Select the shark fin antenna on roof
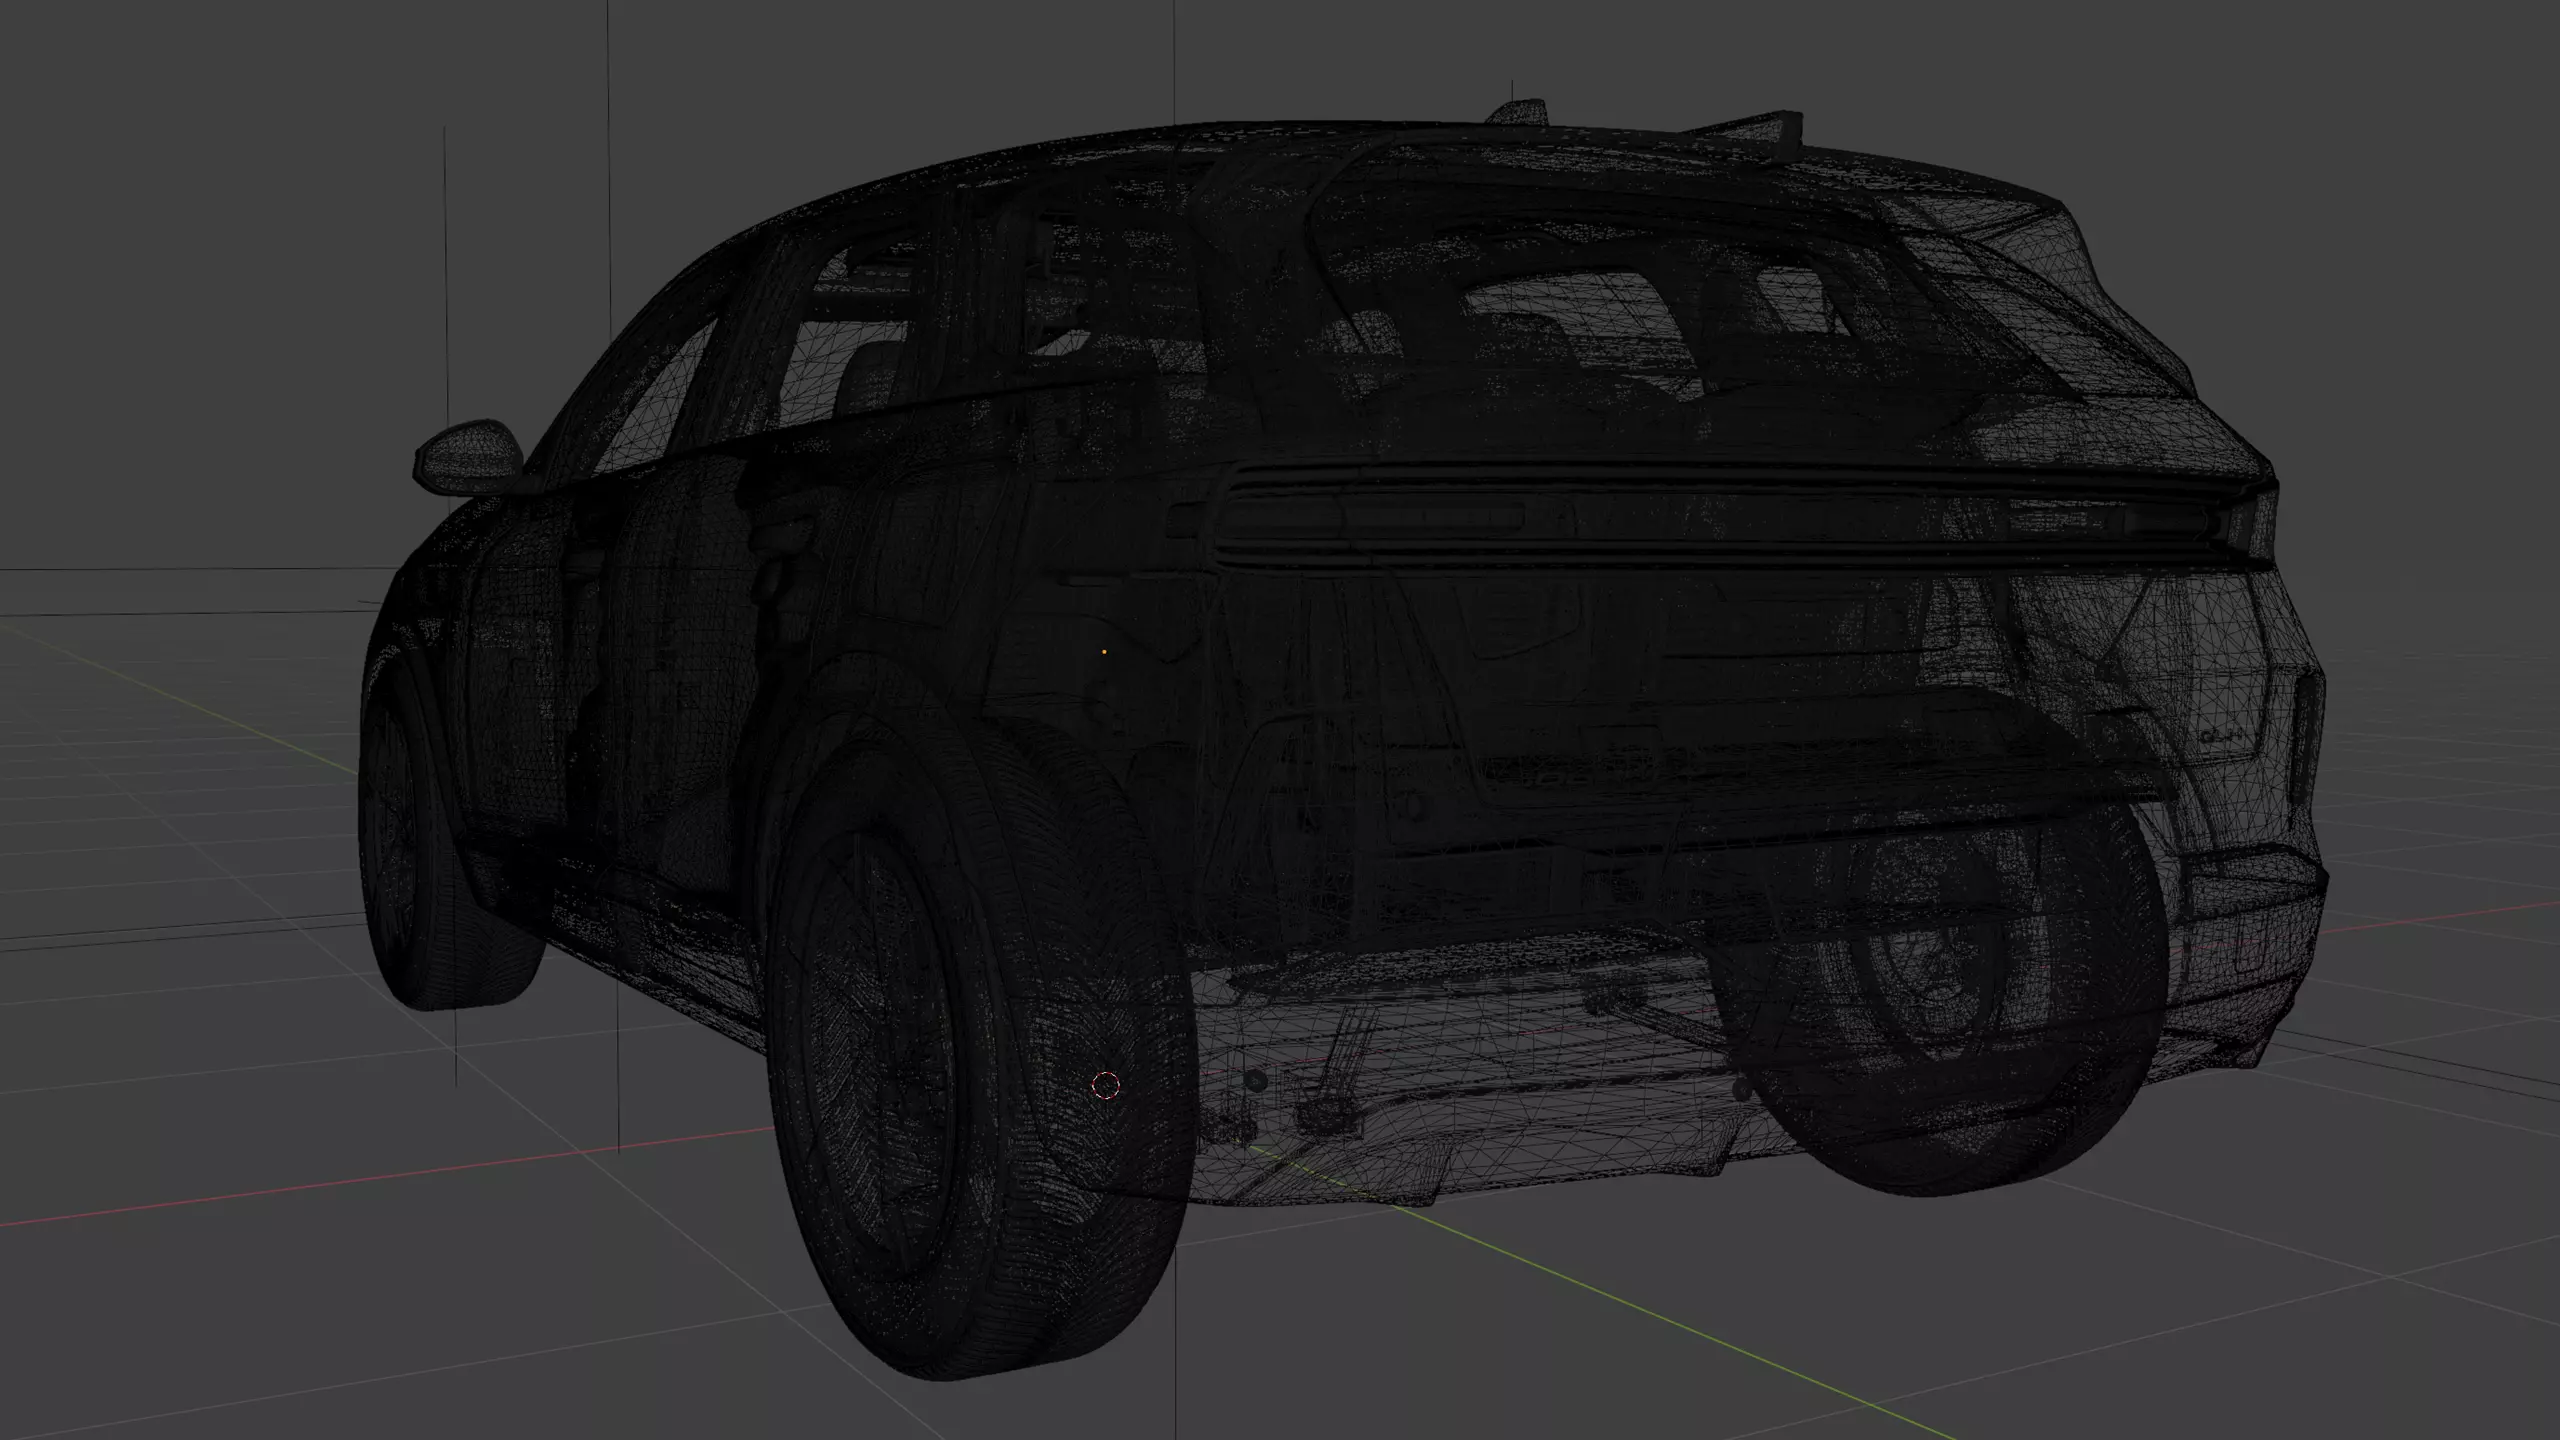 click(1518, 113)
